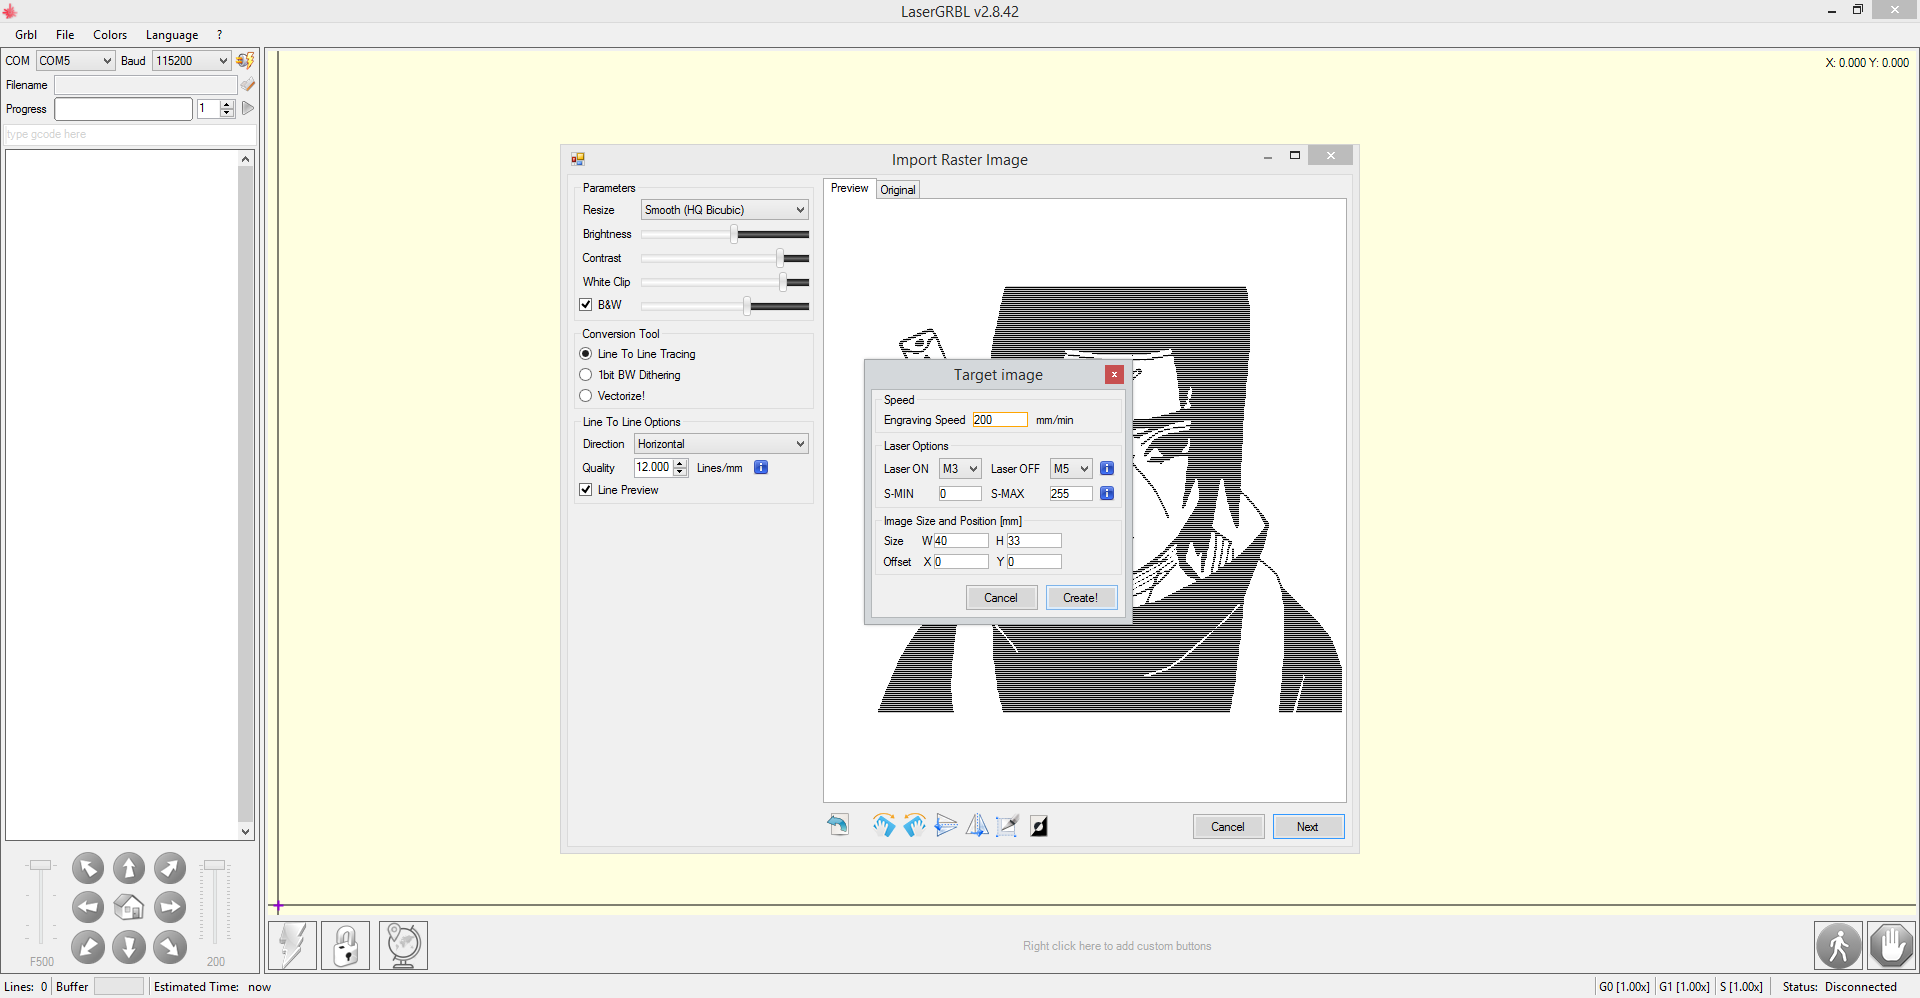The height and width of the screenshot is (998, 1920).
Task: Jog down-right with the diagonal arrow button
Action: (170, 947)
